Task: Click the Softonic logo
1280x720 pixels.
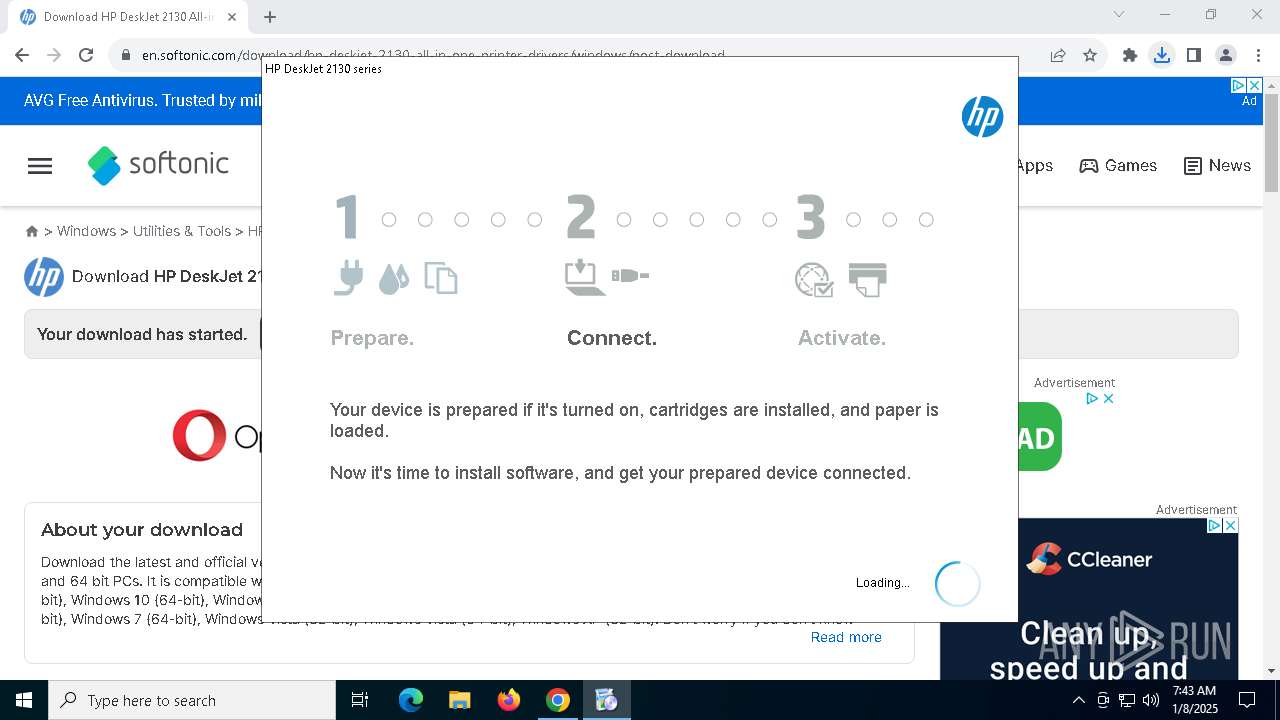Action: (158, 165)
